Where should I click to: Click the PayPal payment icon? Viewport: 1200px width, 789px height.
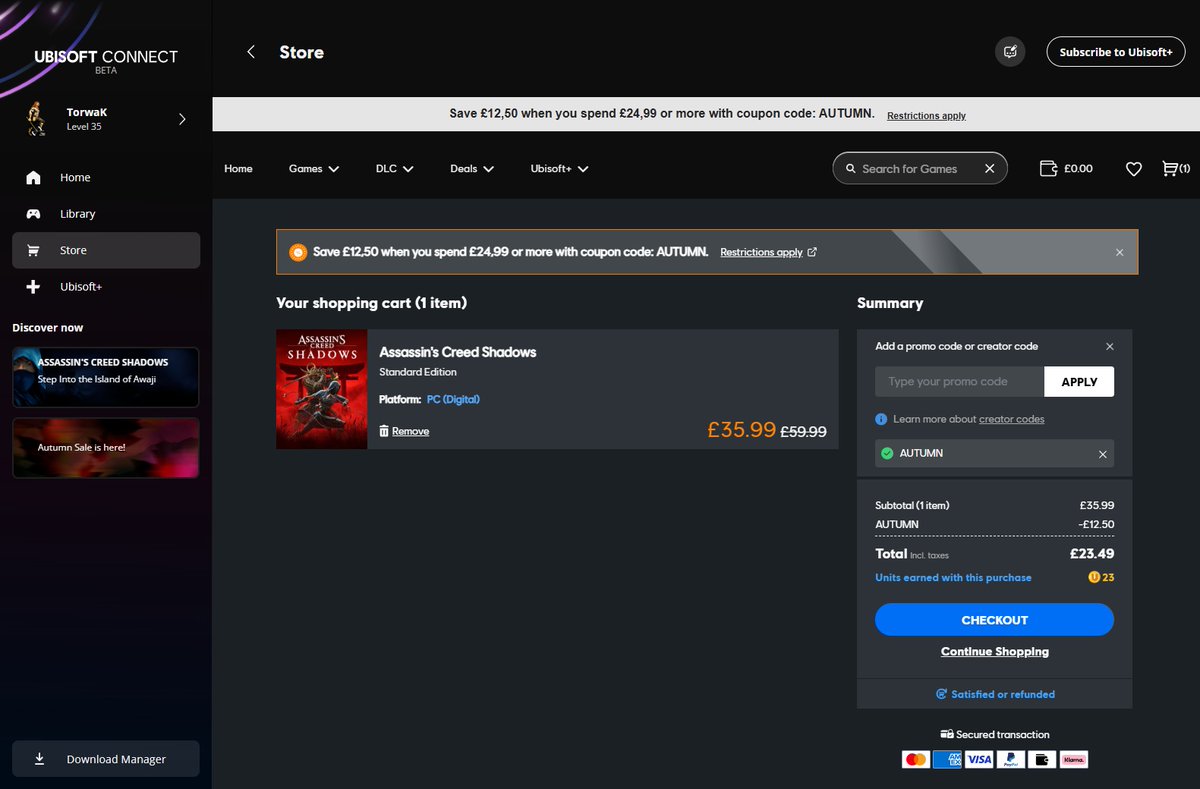[1011, 760]
